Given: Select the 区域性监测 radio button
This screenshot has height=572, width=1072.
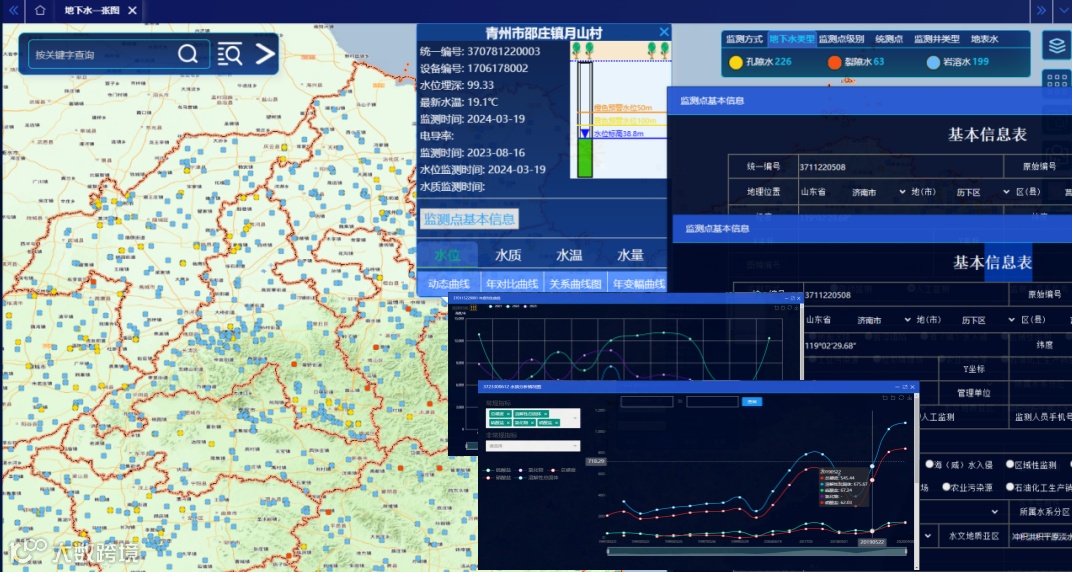Looking at the screenshot, I should (x=1010, y=465).
